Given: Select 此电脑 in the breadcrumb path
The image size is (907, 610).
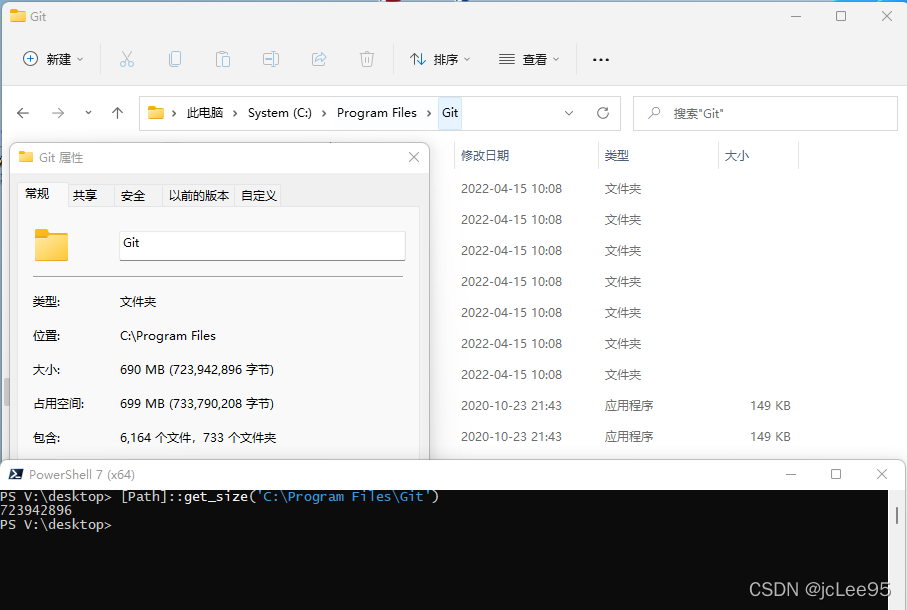Looking at the screenshot, I should click(x=205, y=113).
